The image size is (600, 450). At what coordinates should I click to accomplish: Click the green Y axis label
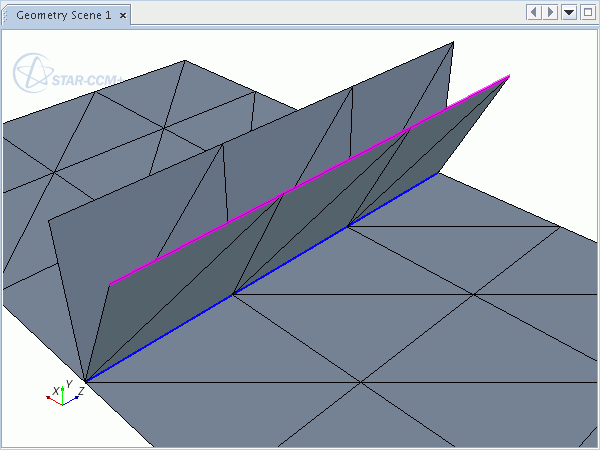(x=67, y=384)
